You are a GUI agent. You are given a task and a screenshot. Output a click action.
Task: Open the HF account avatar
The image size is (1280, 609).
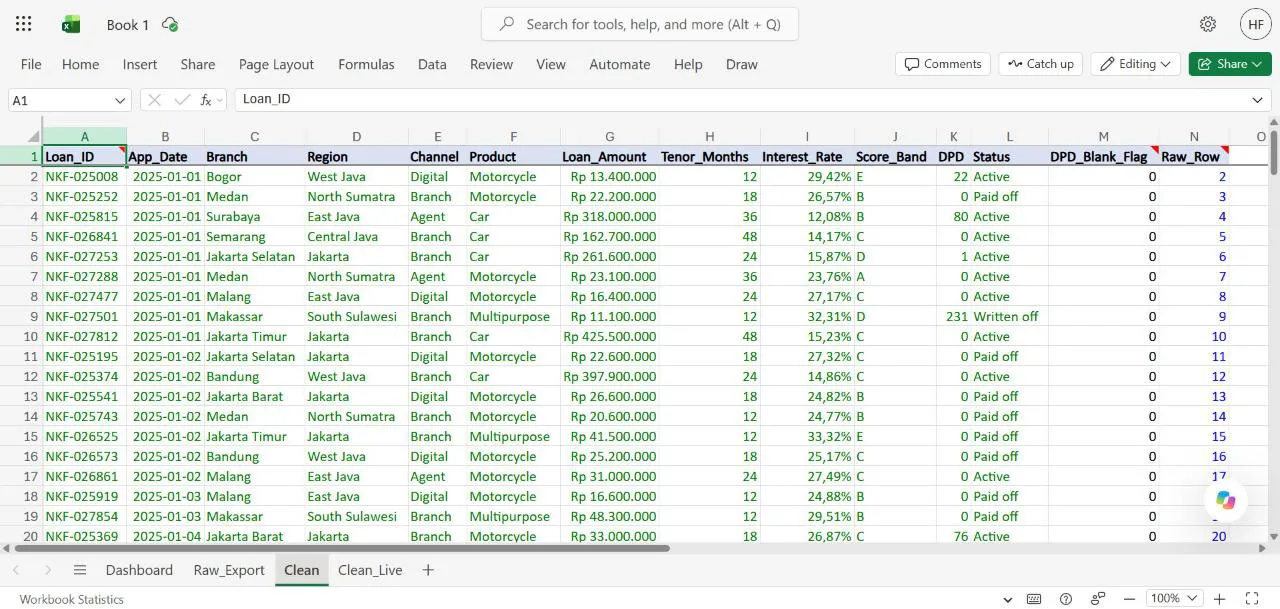tap(1256, 24)
